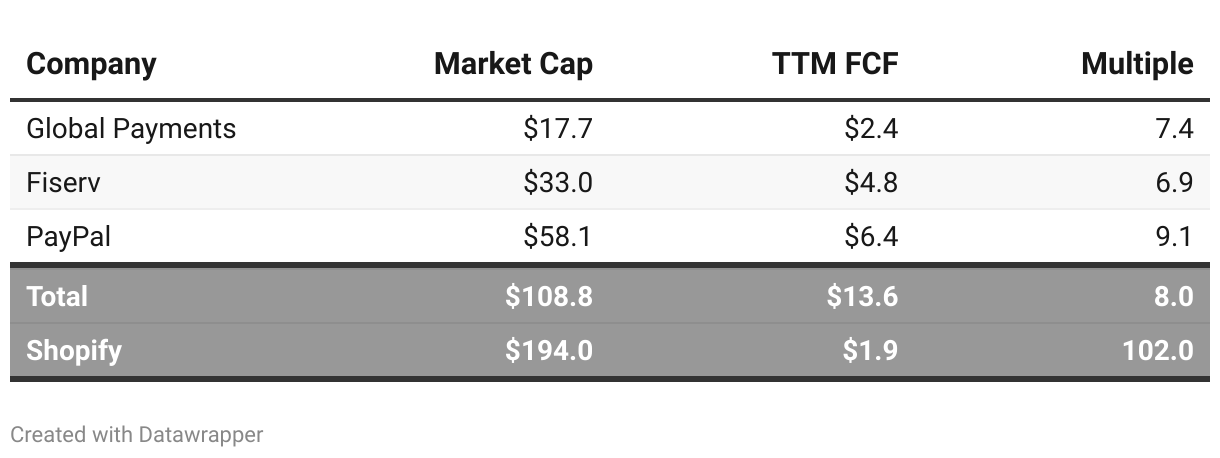Click the Created with Datawrapper link
Screen dimensions: 1220x458
(x=137, y=435)
